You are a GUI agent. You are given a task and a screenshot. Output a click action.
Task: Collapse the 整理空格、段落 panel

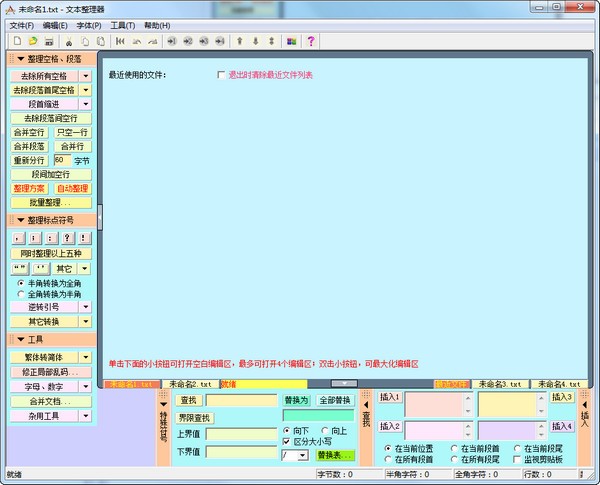pos(21,59)
